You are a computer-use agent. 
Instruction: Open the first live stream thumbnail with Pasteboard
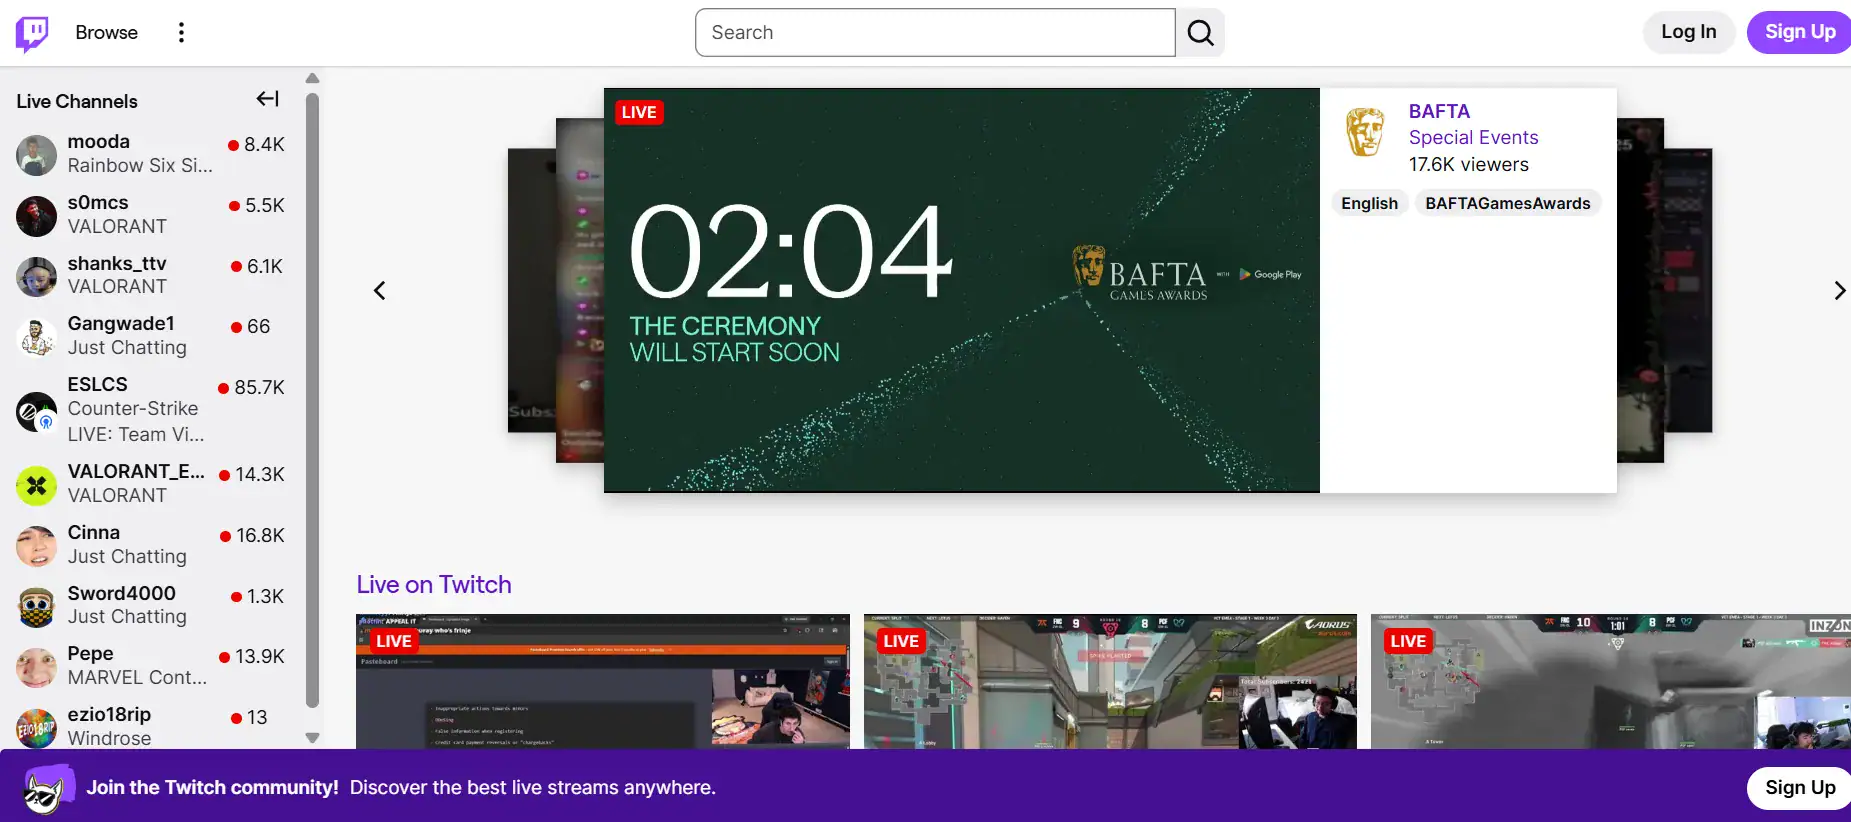pos(603,681)
